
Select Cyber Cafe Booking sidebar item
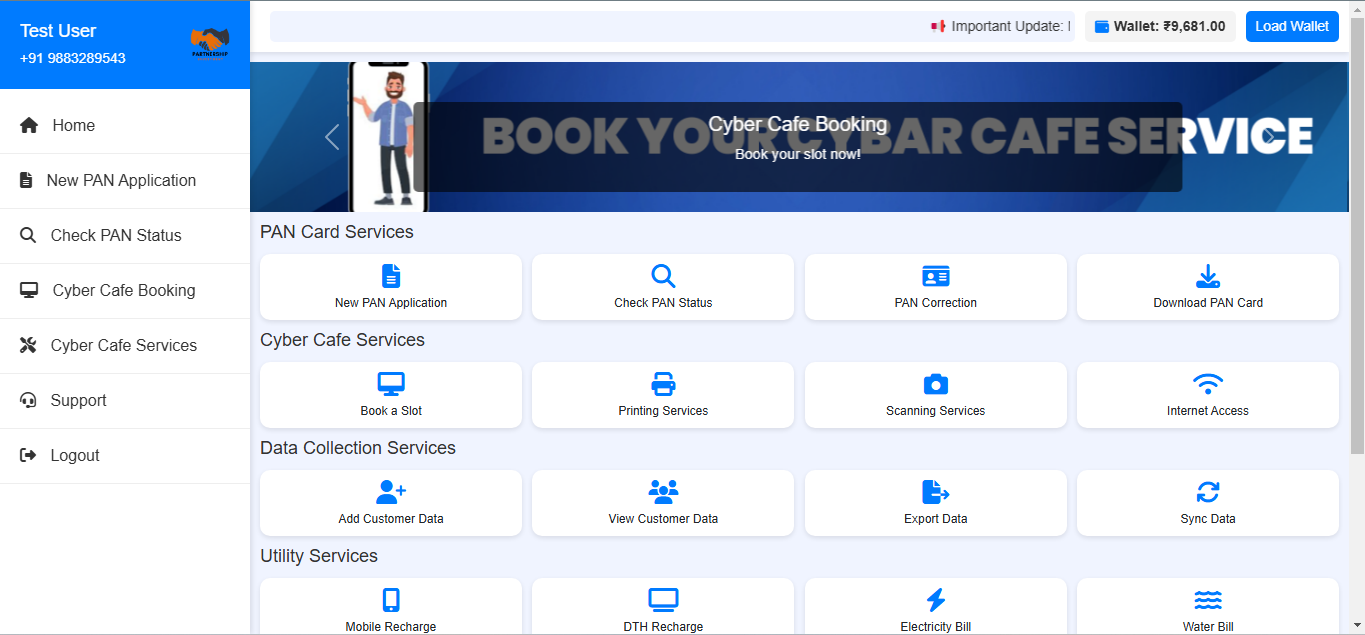tap(123, 291)
